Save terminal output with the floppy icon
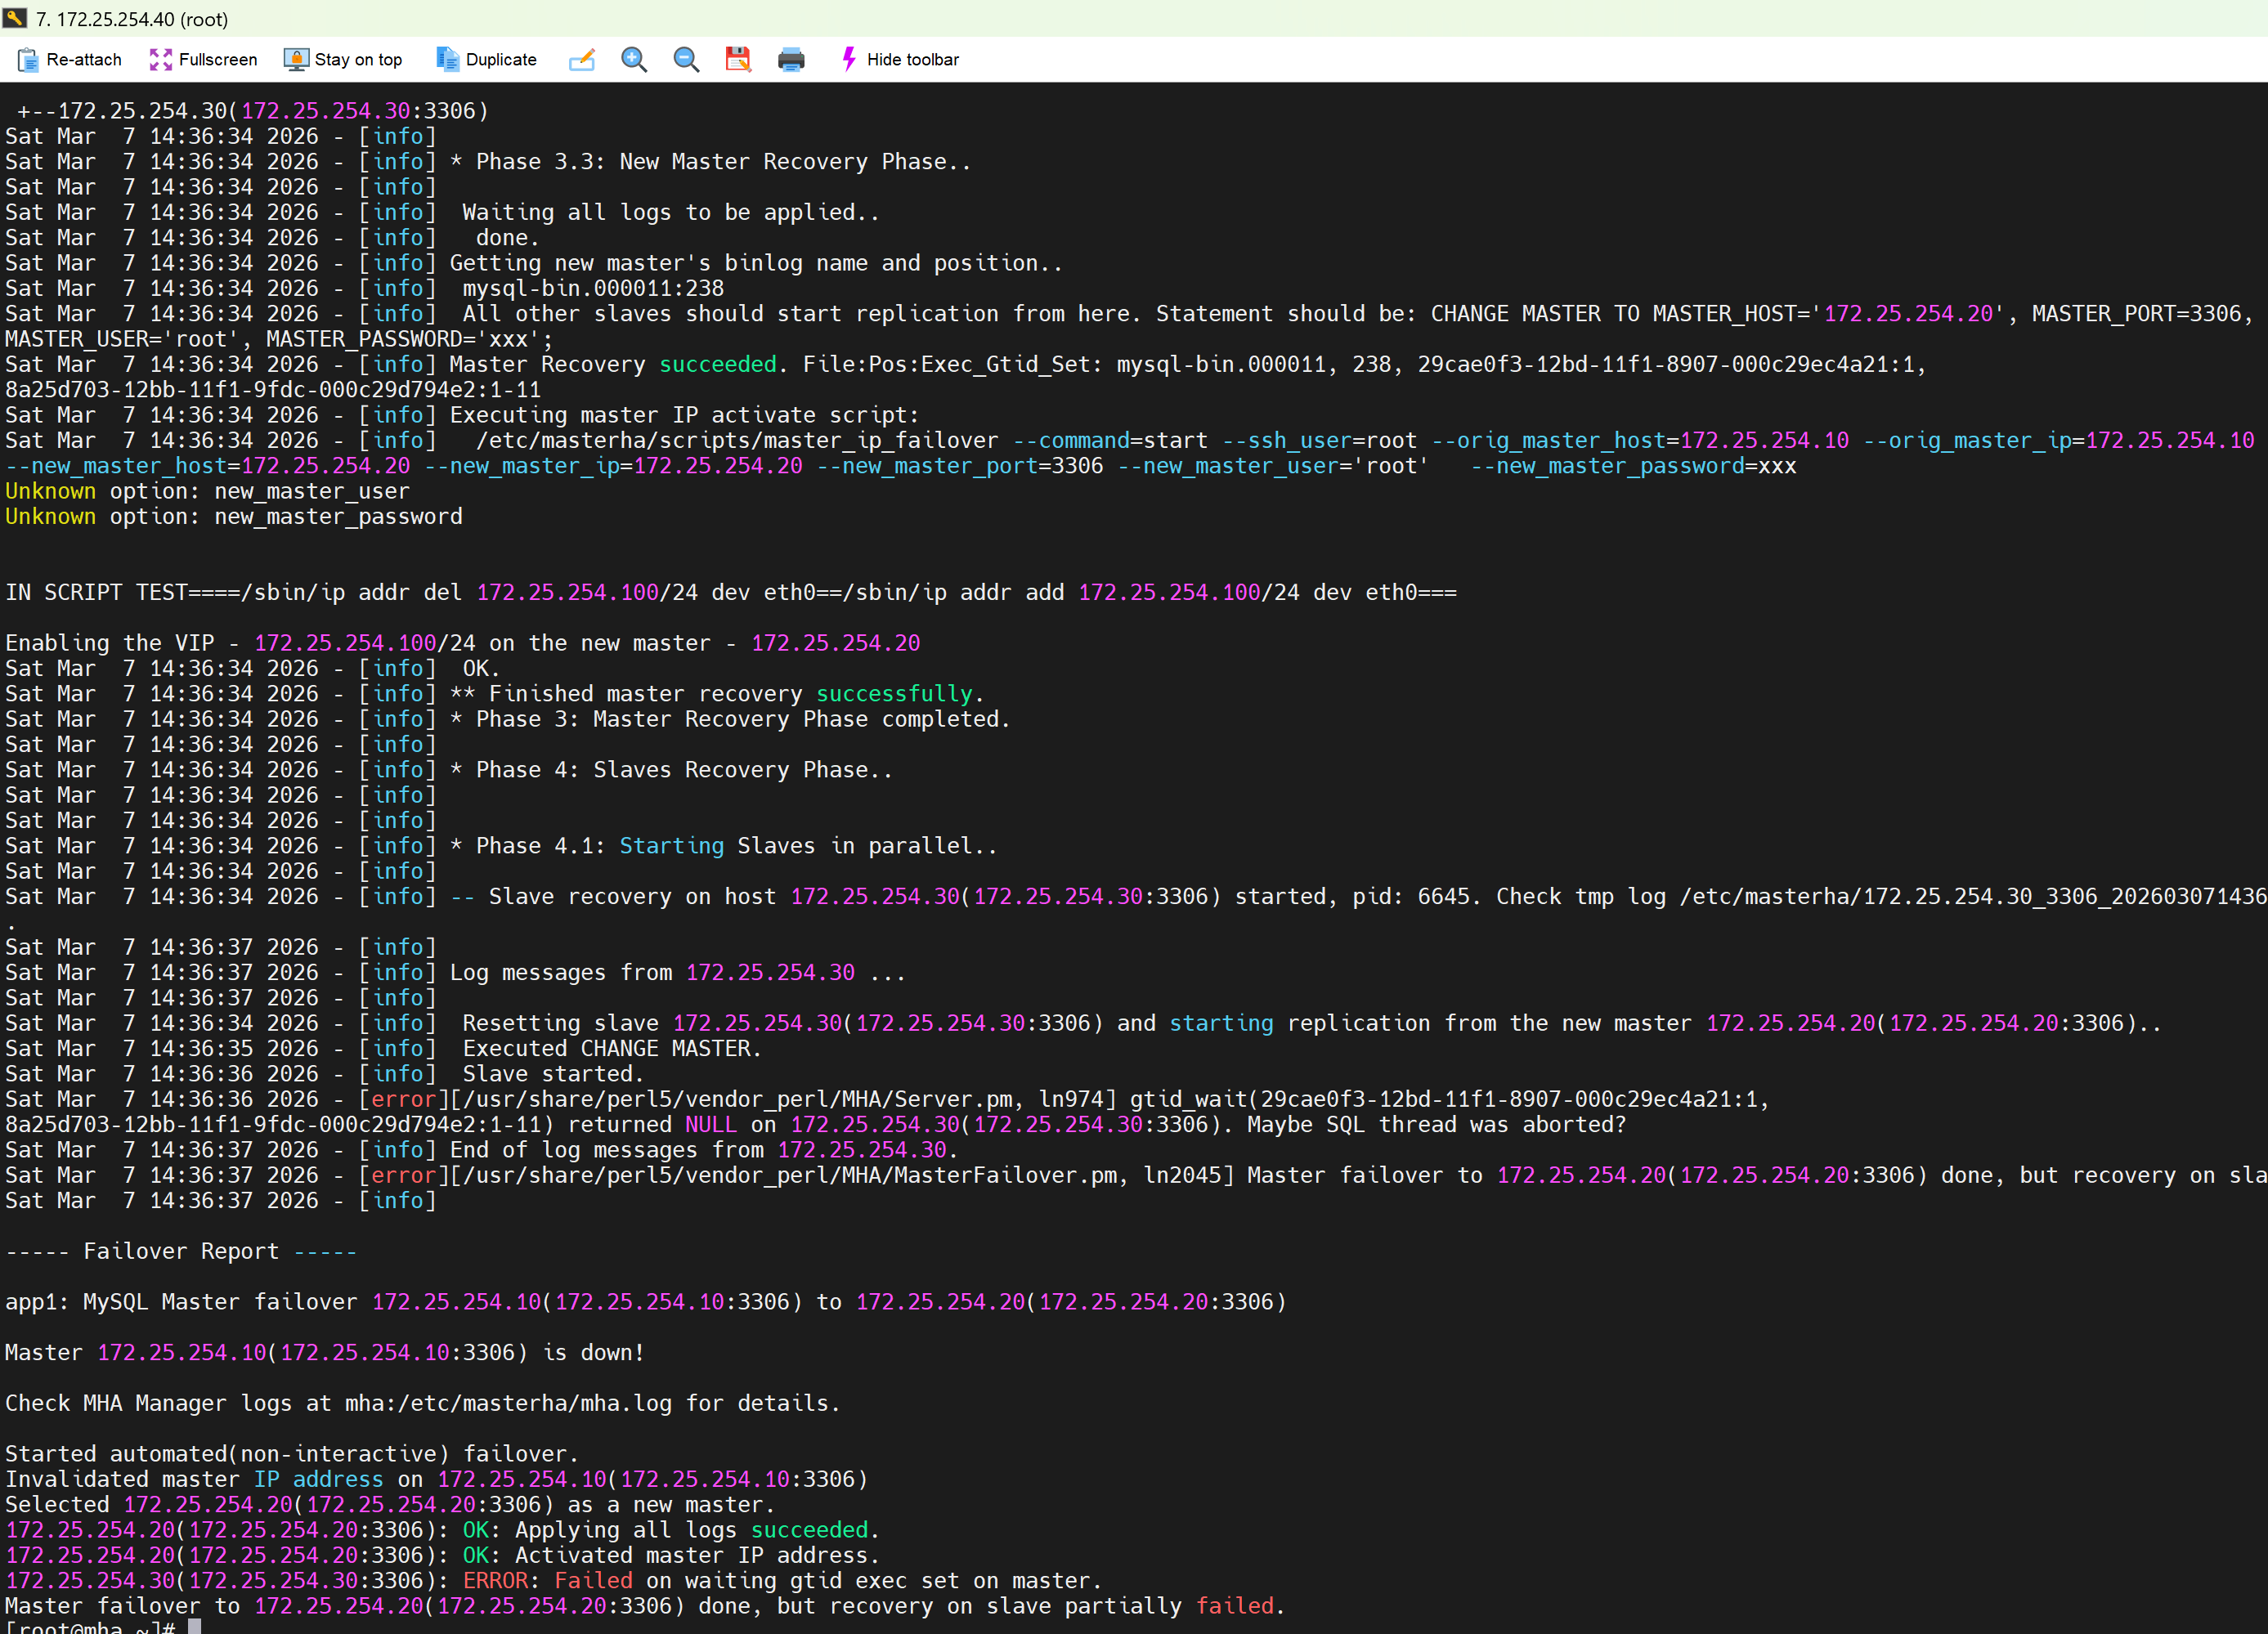Image resolution: width=2268 pixels, height=1634 pixels. 738,60
